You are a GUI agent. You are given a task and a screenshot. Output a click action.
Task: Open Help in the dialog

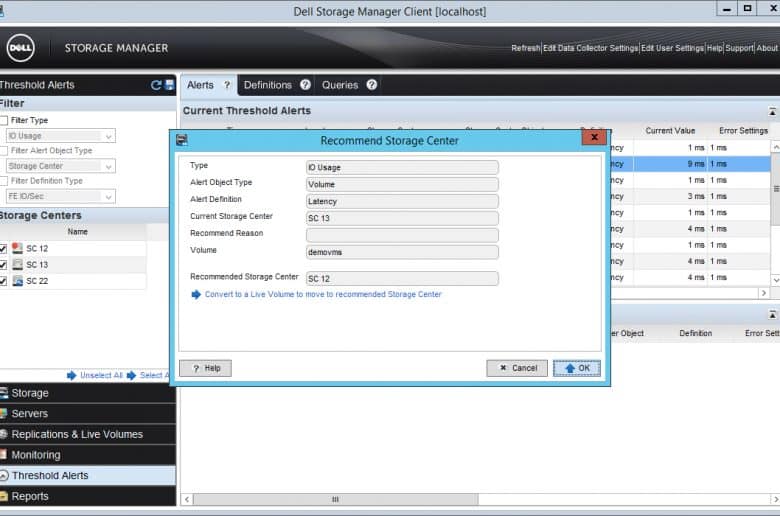205,368
